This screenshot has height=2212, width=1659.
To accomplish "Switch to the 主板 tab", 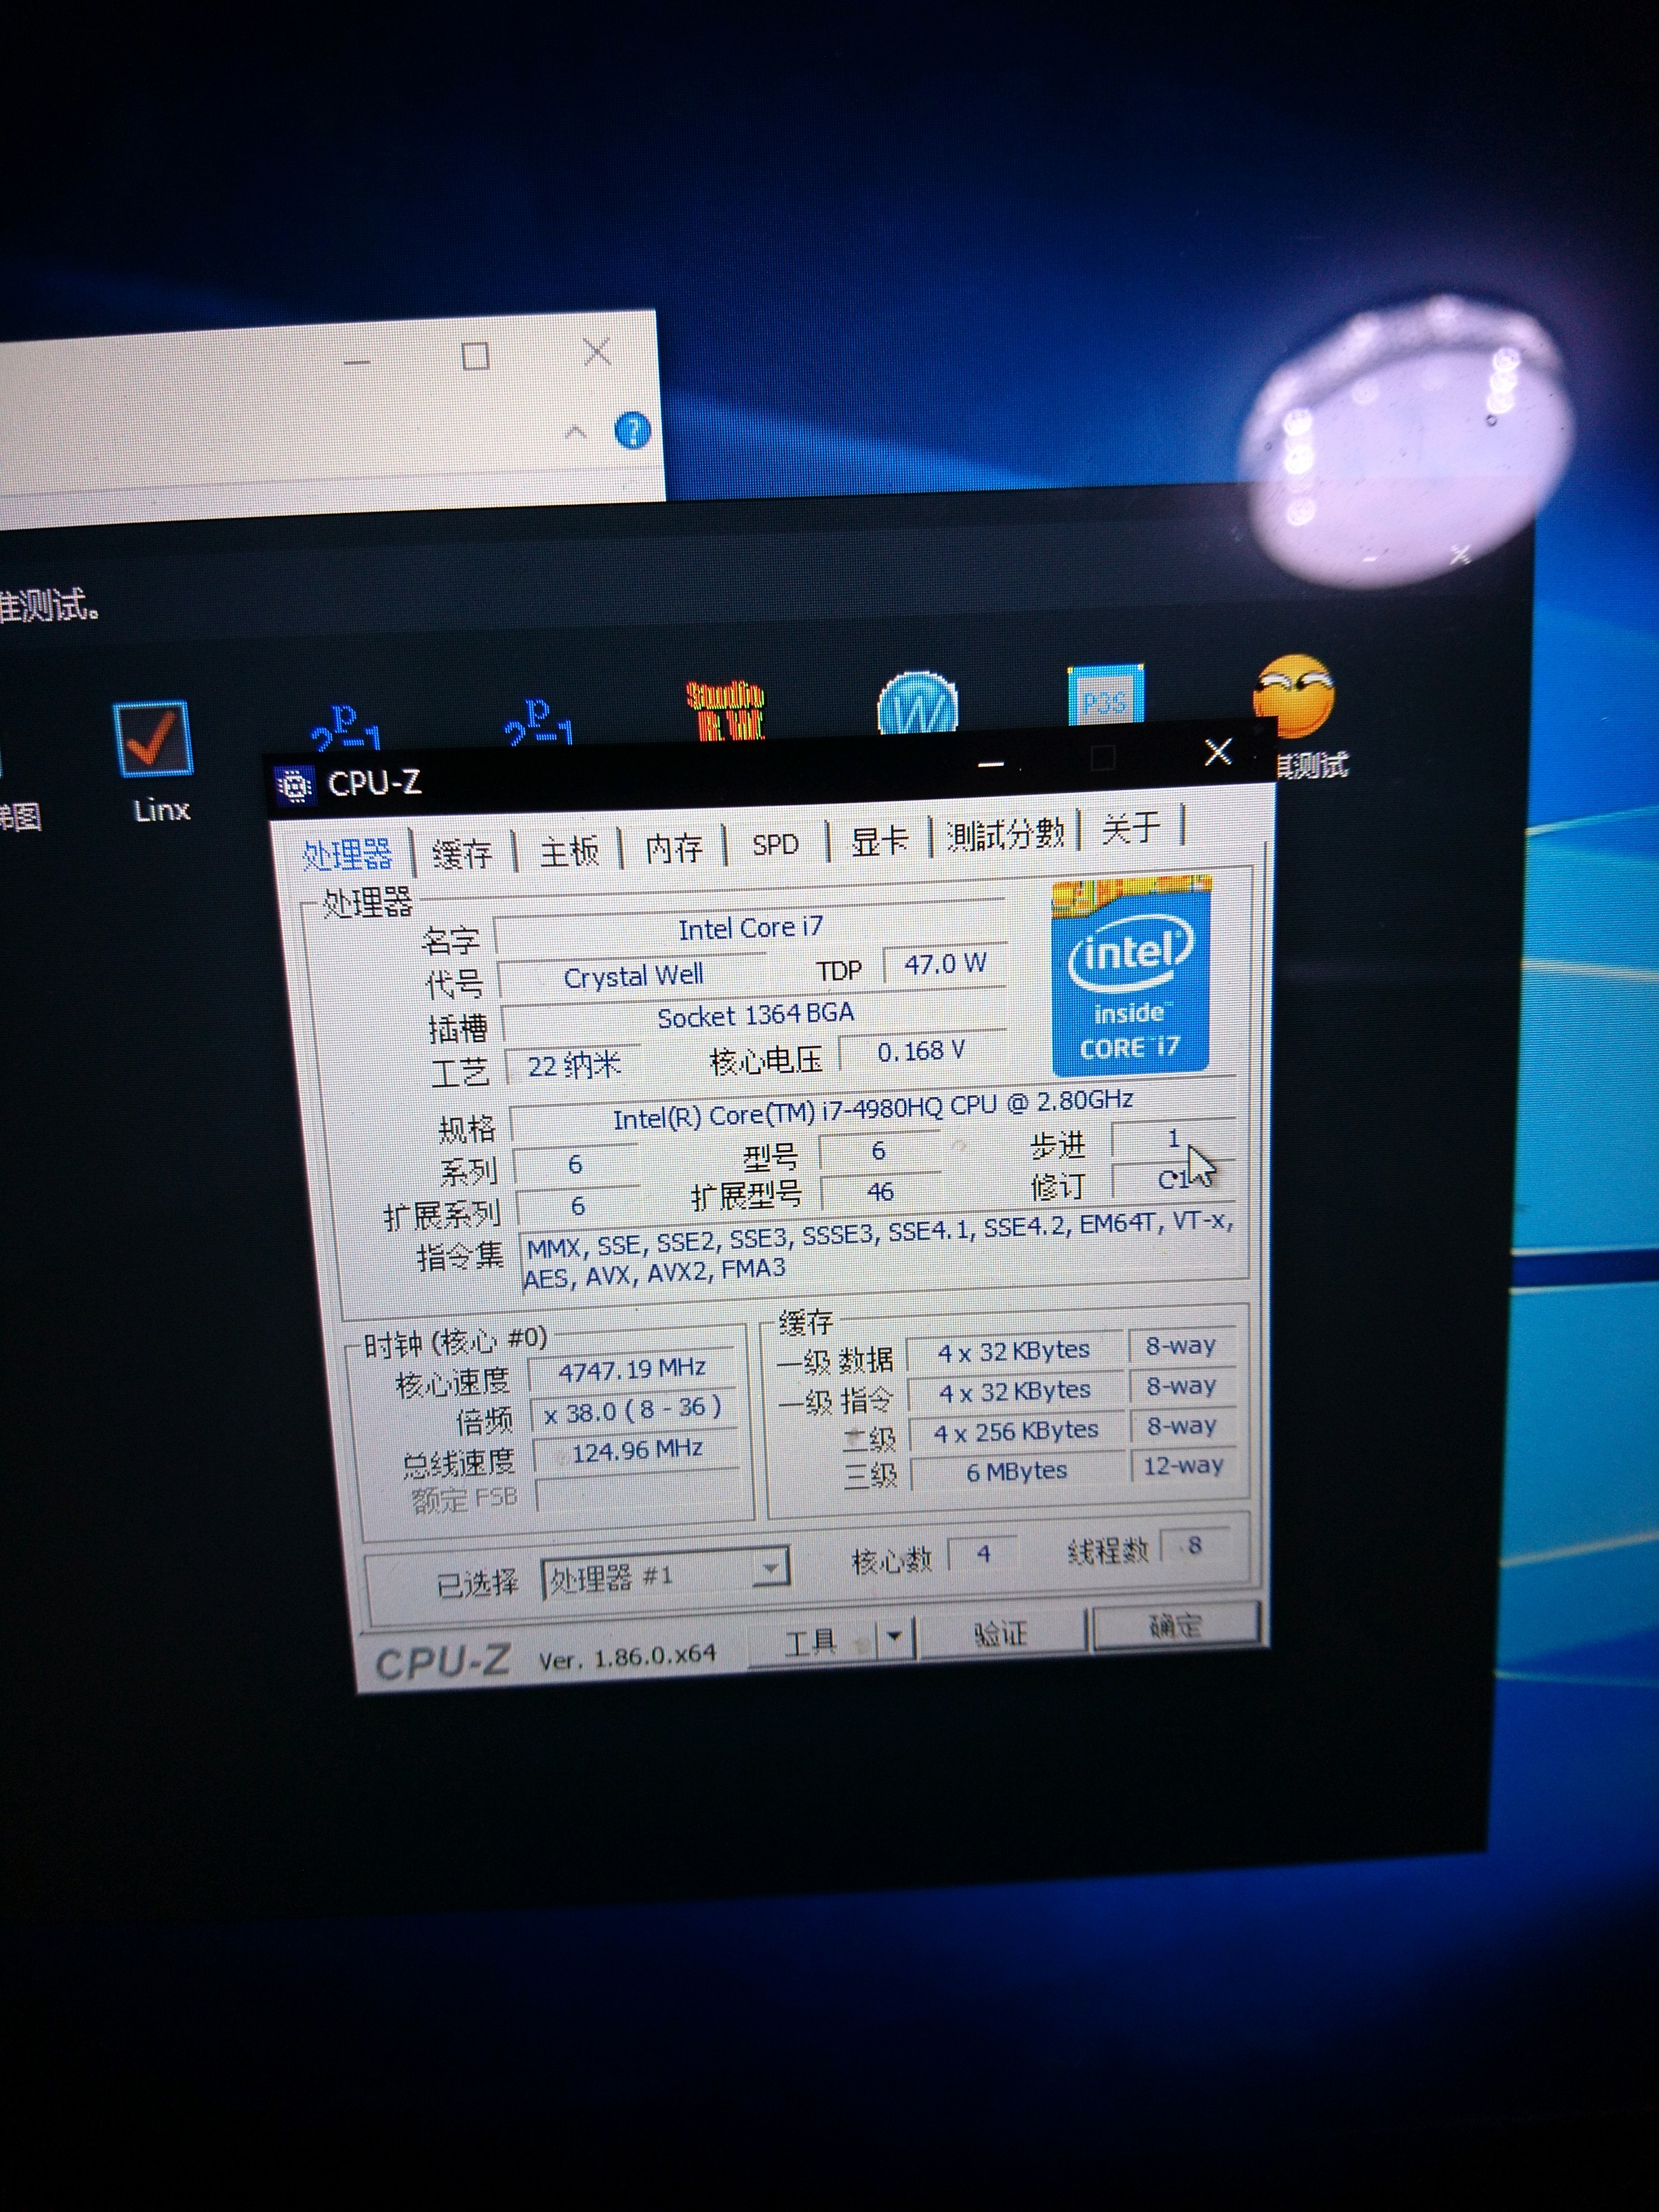I will click(x=569, y=850).
